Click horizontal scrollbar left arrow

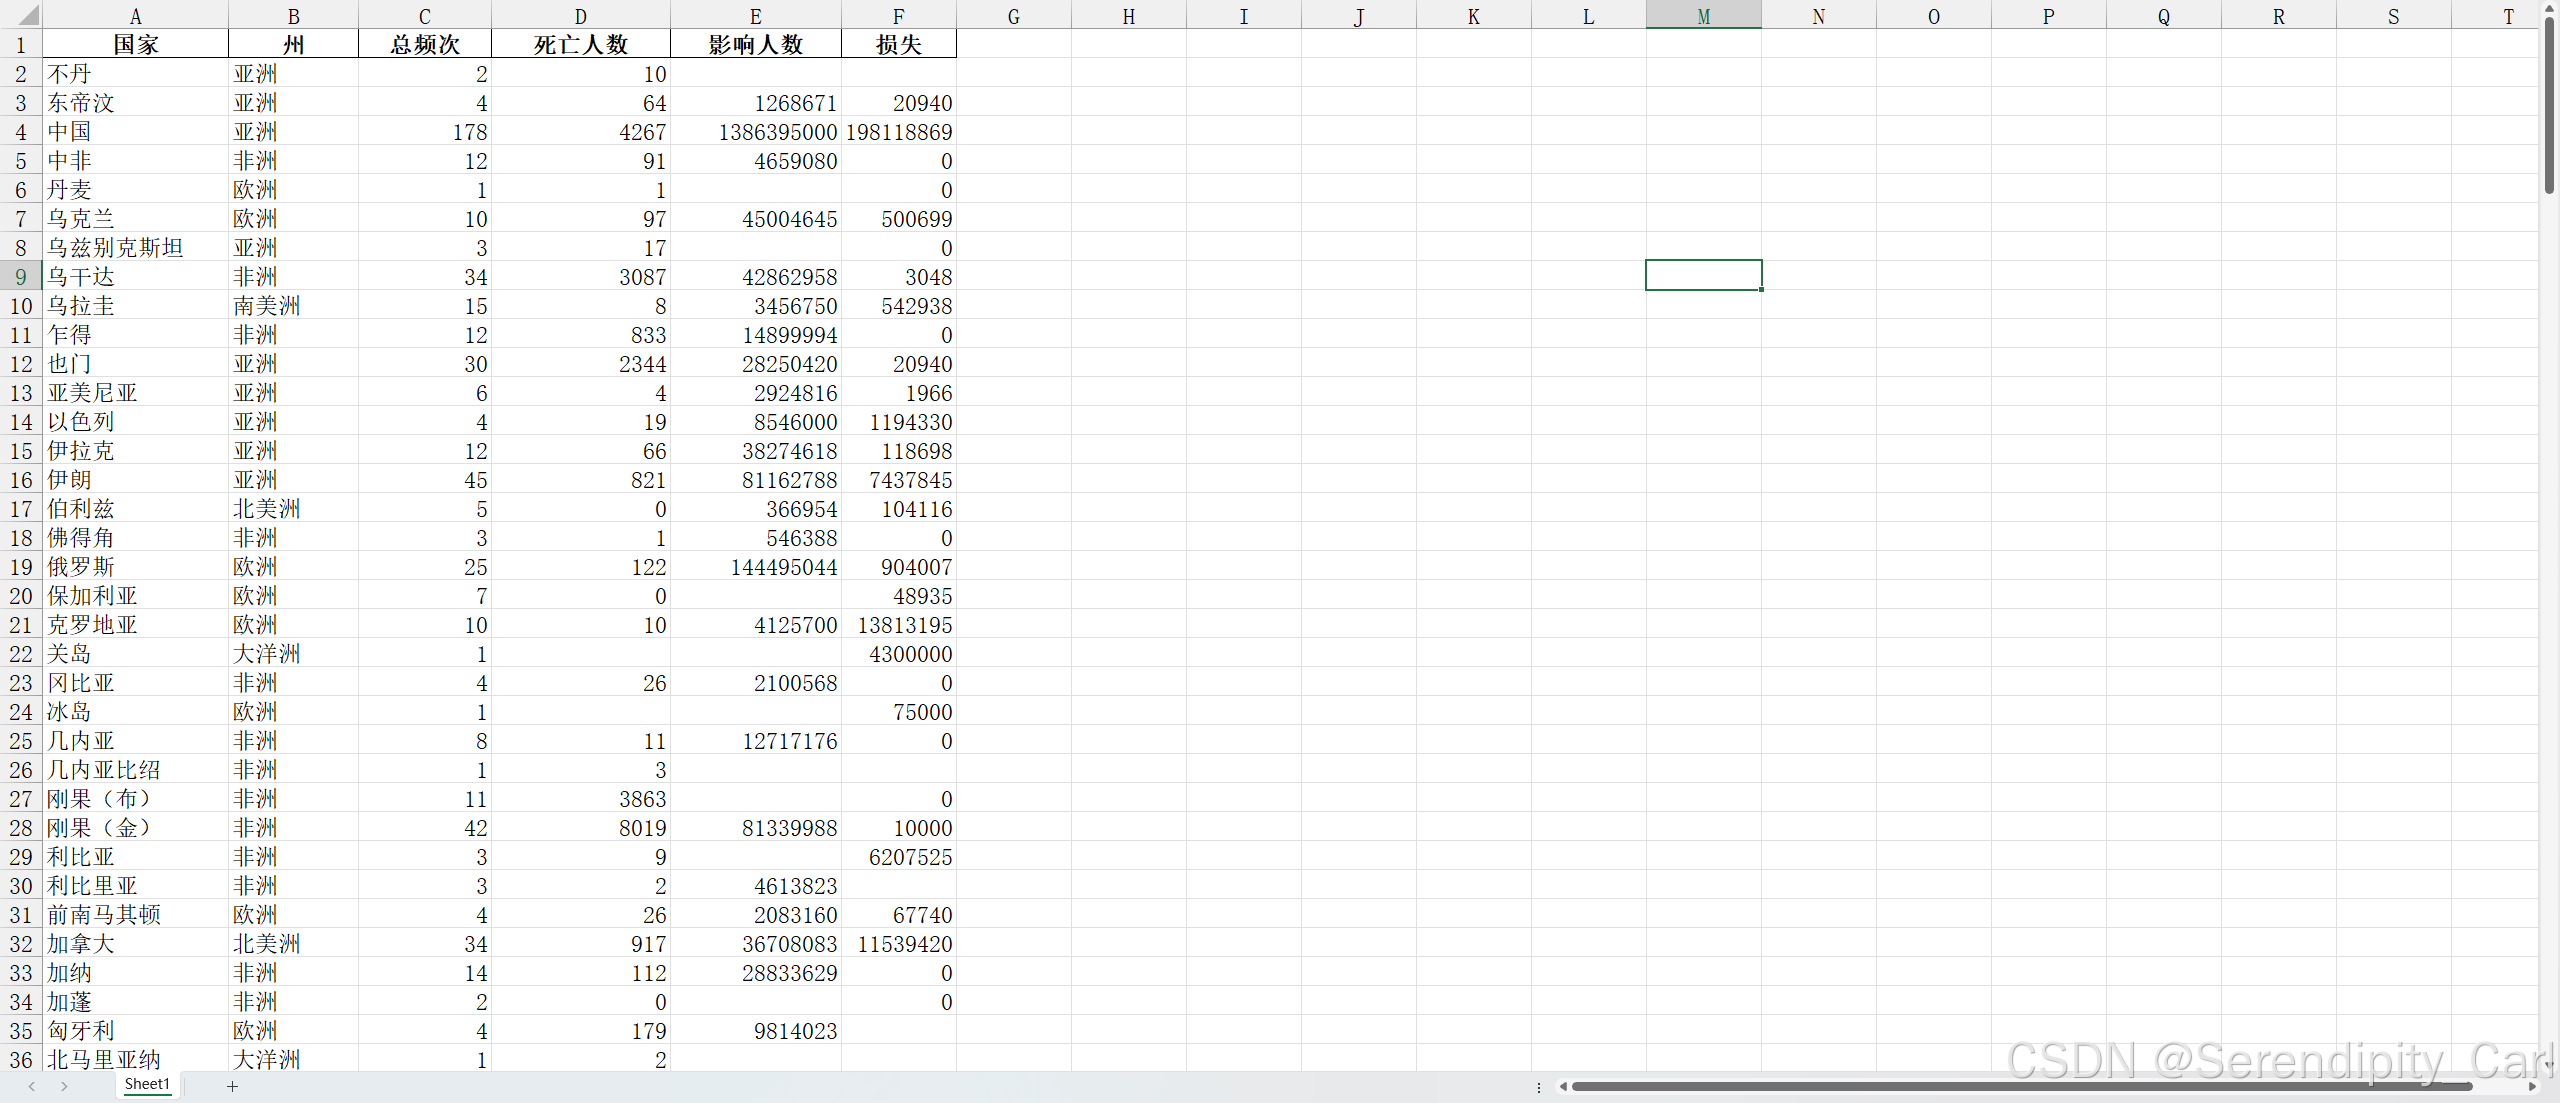point(1563,1086)
